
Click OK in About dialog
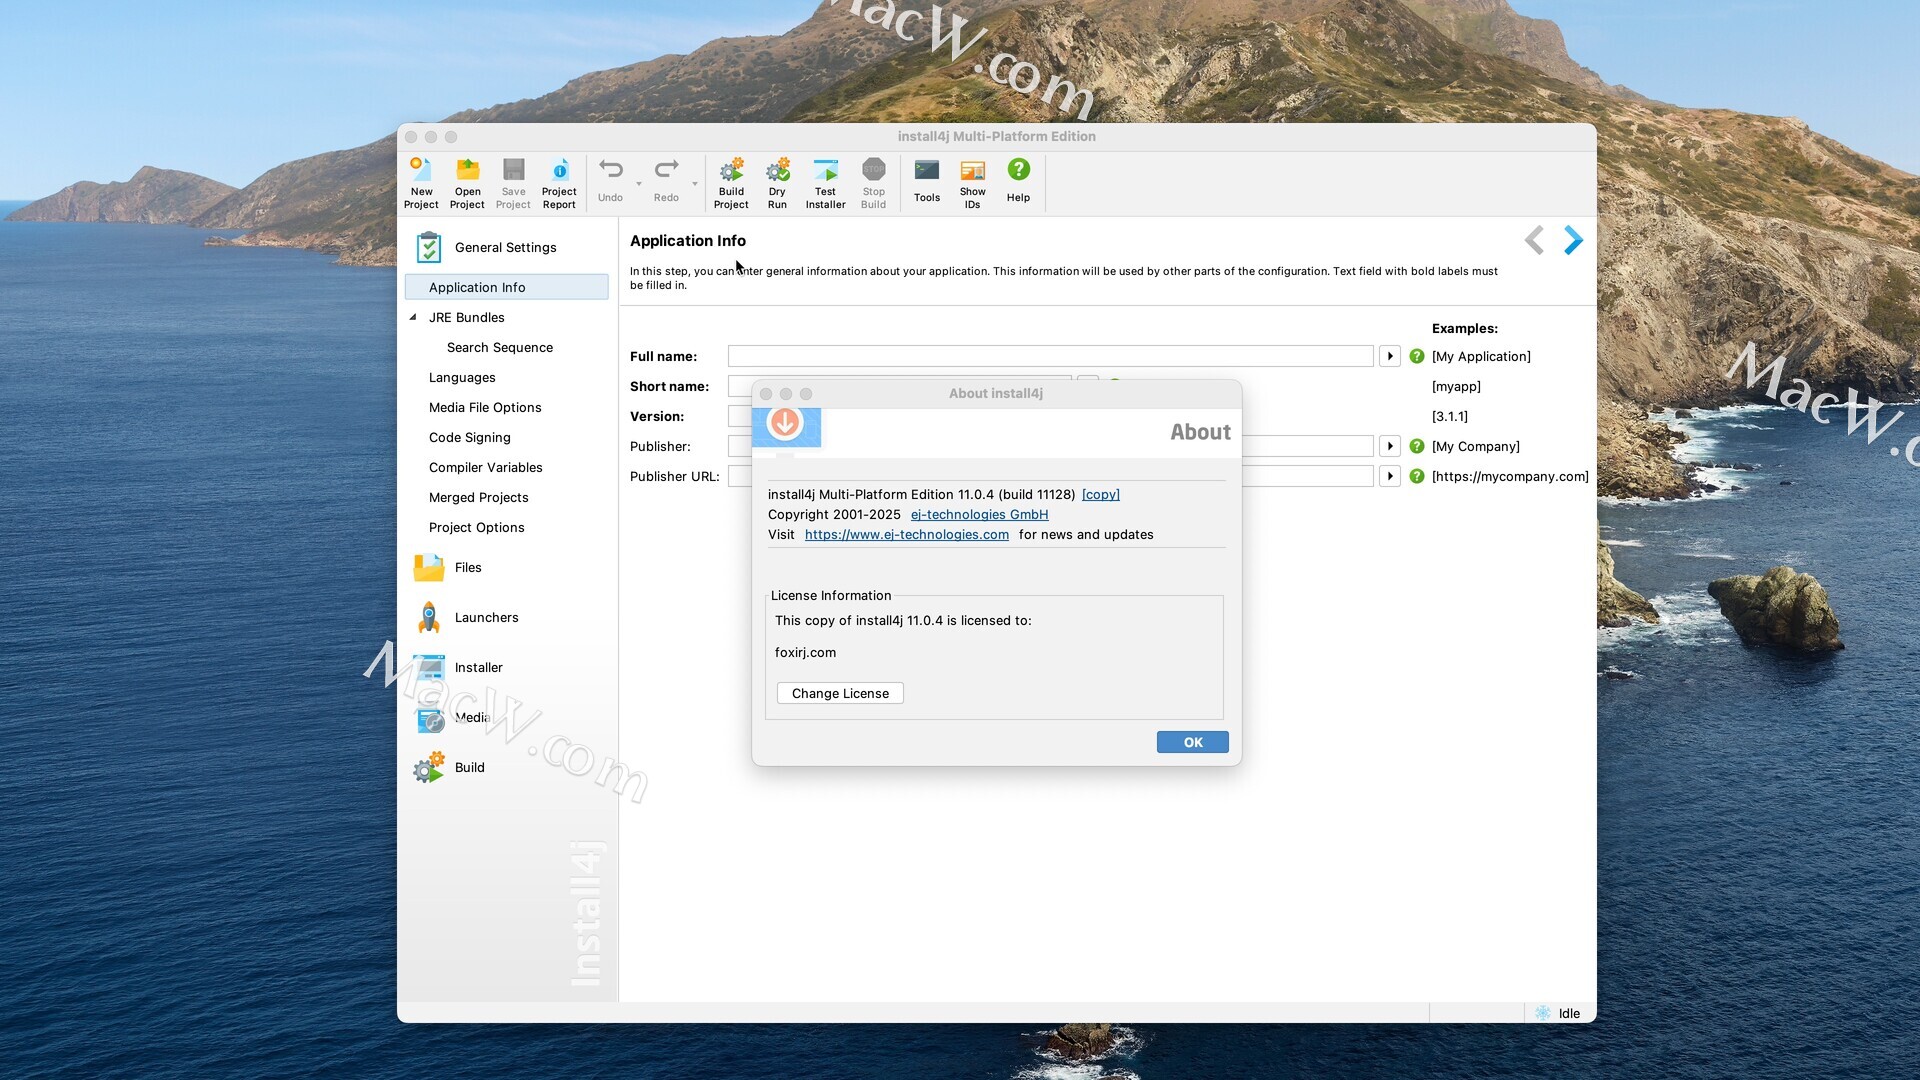click(x=1193, y=742)
